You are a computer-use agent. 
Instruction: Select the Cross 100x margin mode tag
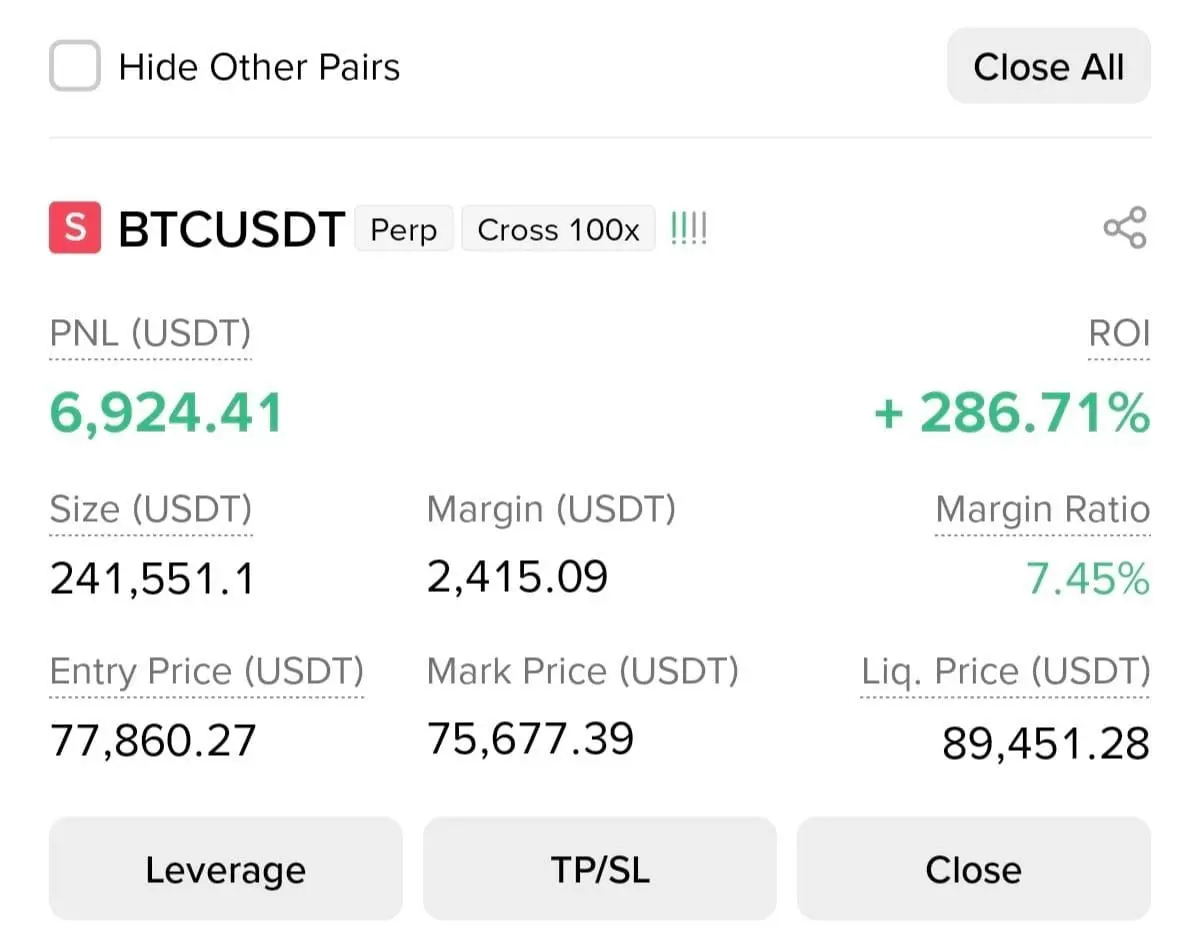[558, 230]
